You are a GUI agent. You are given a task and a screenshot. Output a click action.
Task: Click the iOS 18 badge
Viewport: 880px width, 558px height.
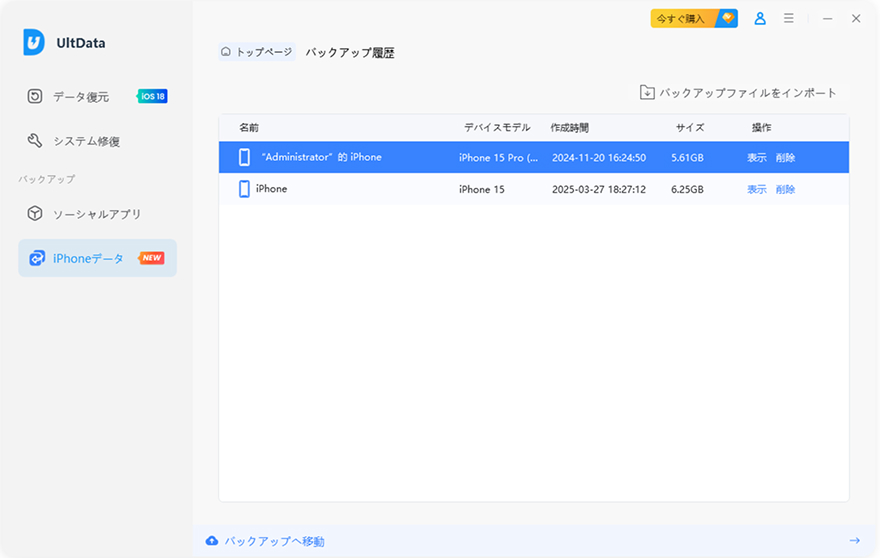(x=153, y=97)
